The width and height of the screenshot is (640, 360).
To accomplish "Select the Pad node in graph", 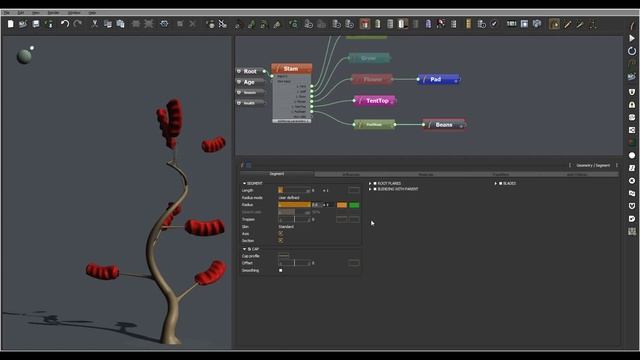I will (x=439, y=79).
